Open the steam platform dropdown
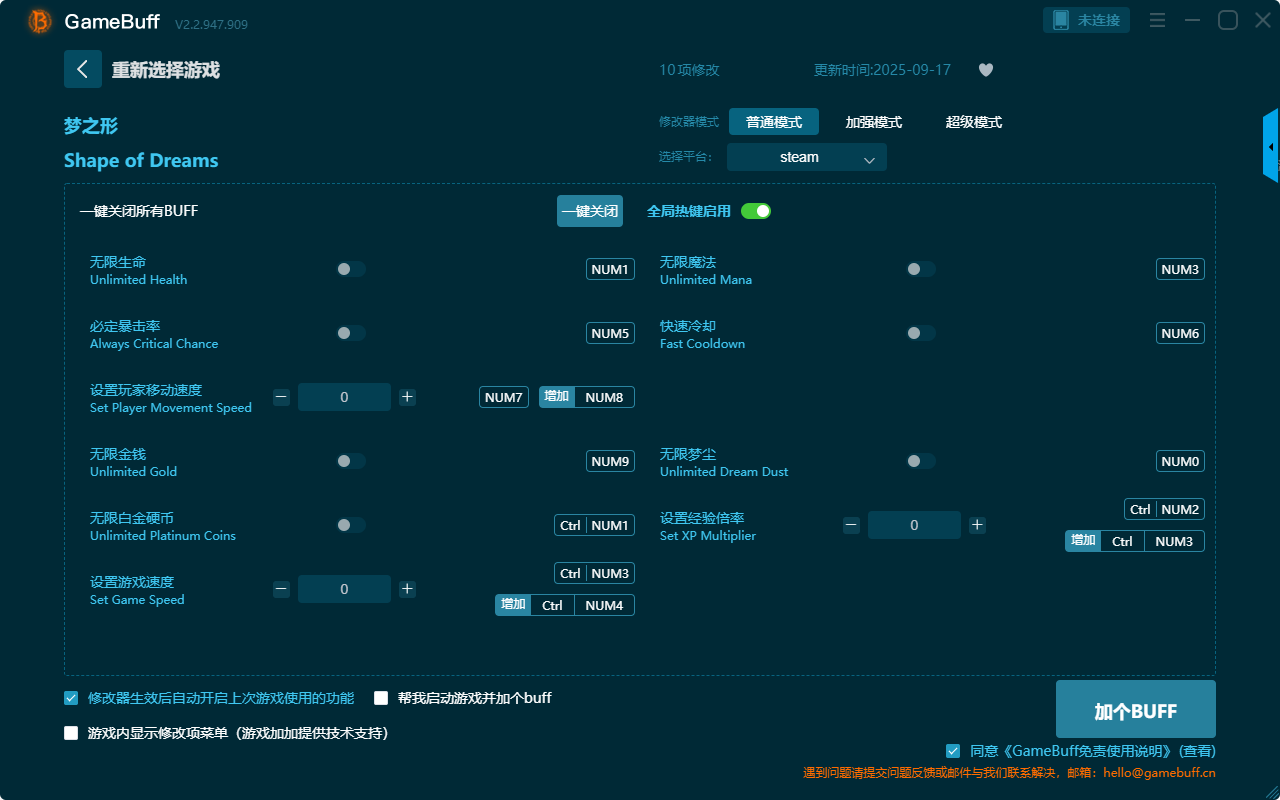The height and width of the screenshot is (800, 1280). (807, 157)
